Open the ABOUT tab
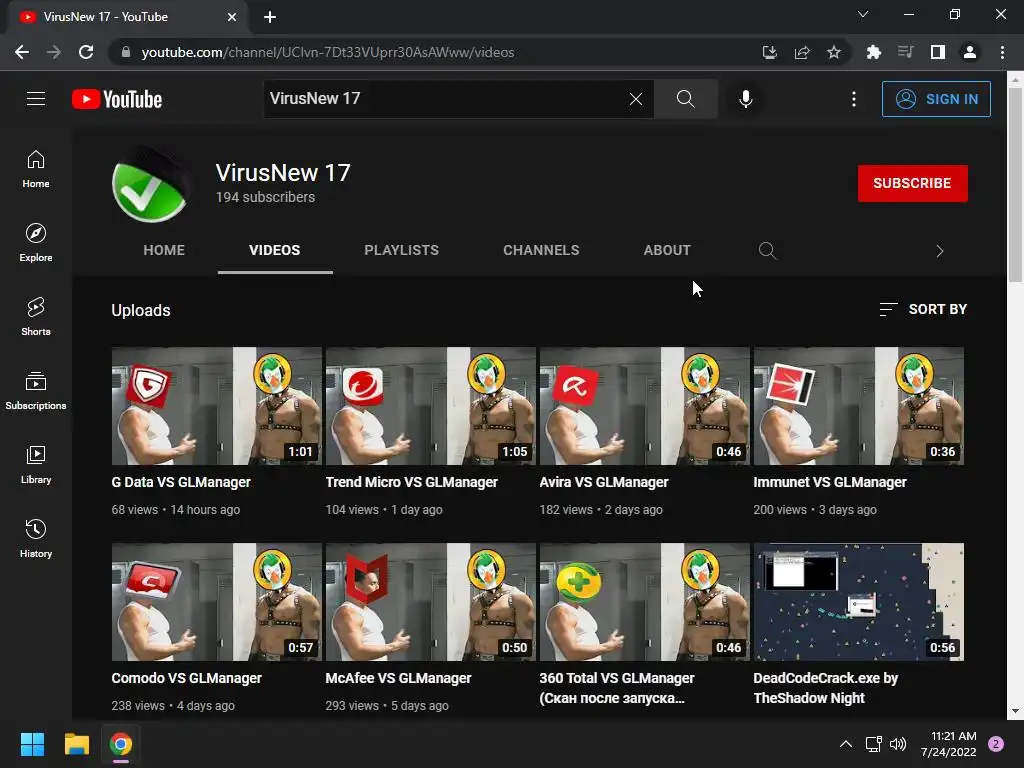 [x=667, y=250]
